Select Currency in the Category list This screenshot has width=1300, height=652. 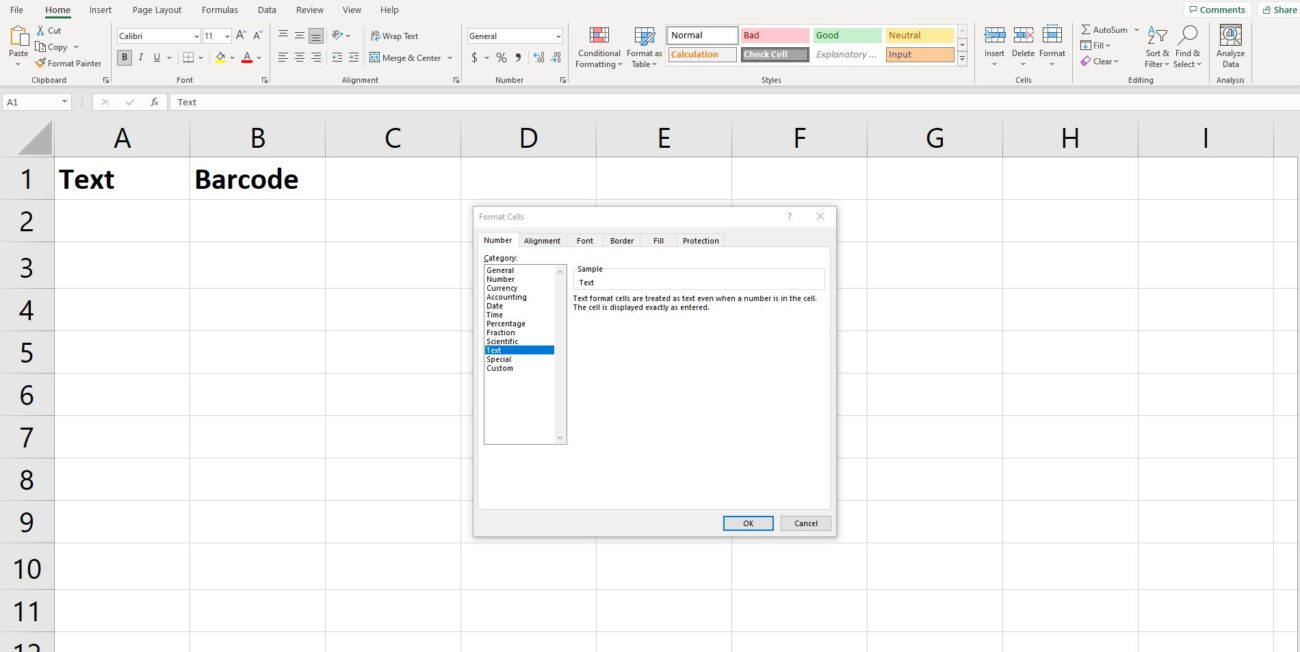502,288
